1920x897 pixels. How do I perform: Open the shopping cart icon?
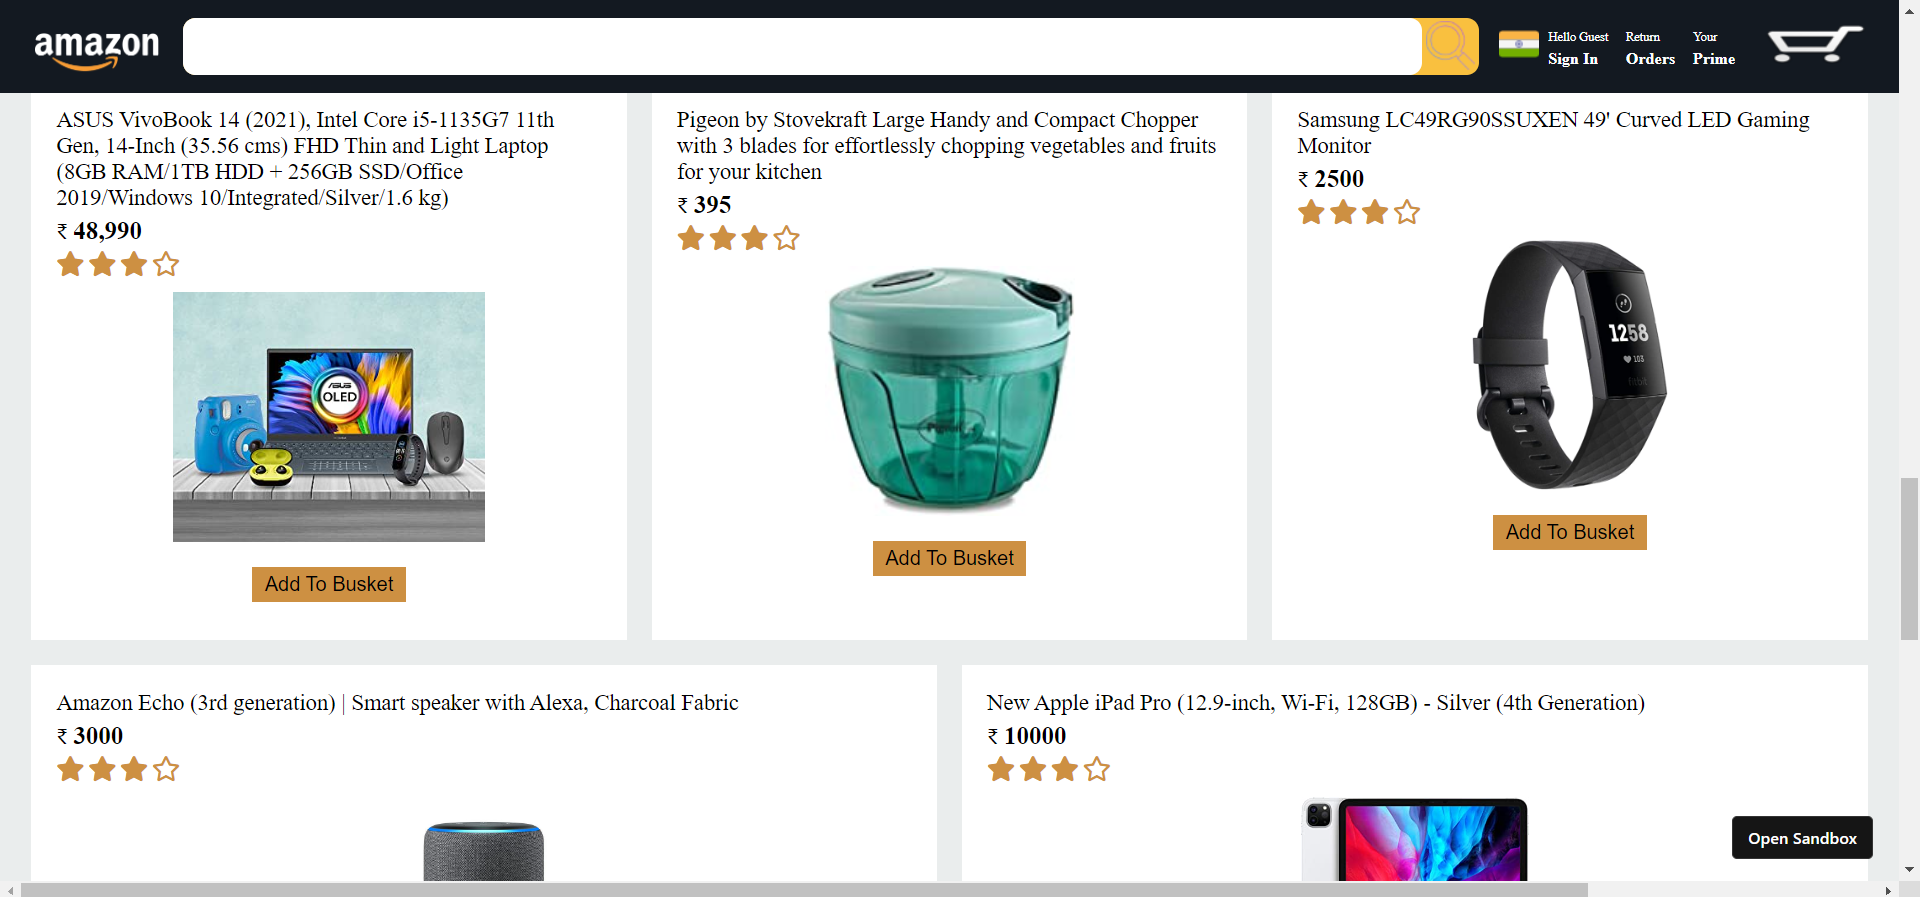point(1813,44)
